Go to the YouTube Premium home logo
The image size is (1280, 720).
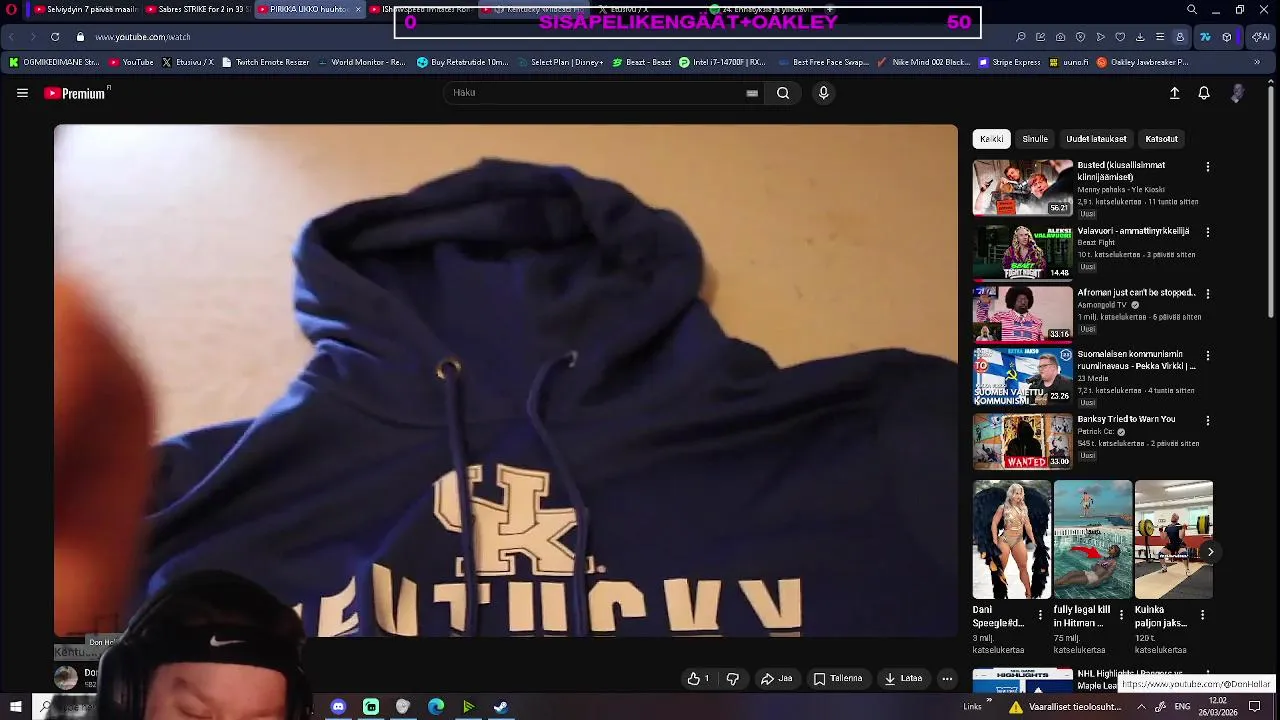coord(76,93)
